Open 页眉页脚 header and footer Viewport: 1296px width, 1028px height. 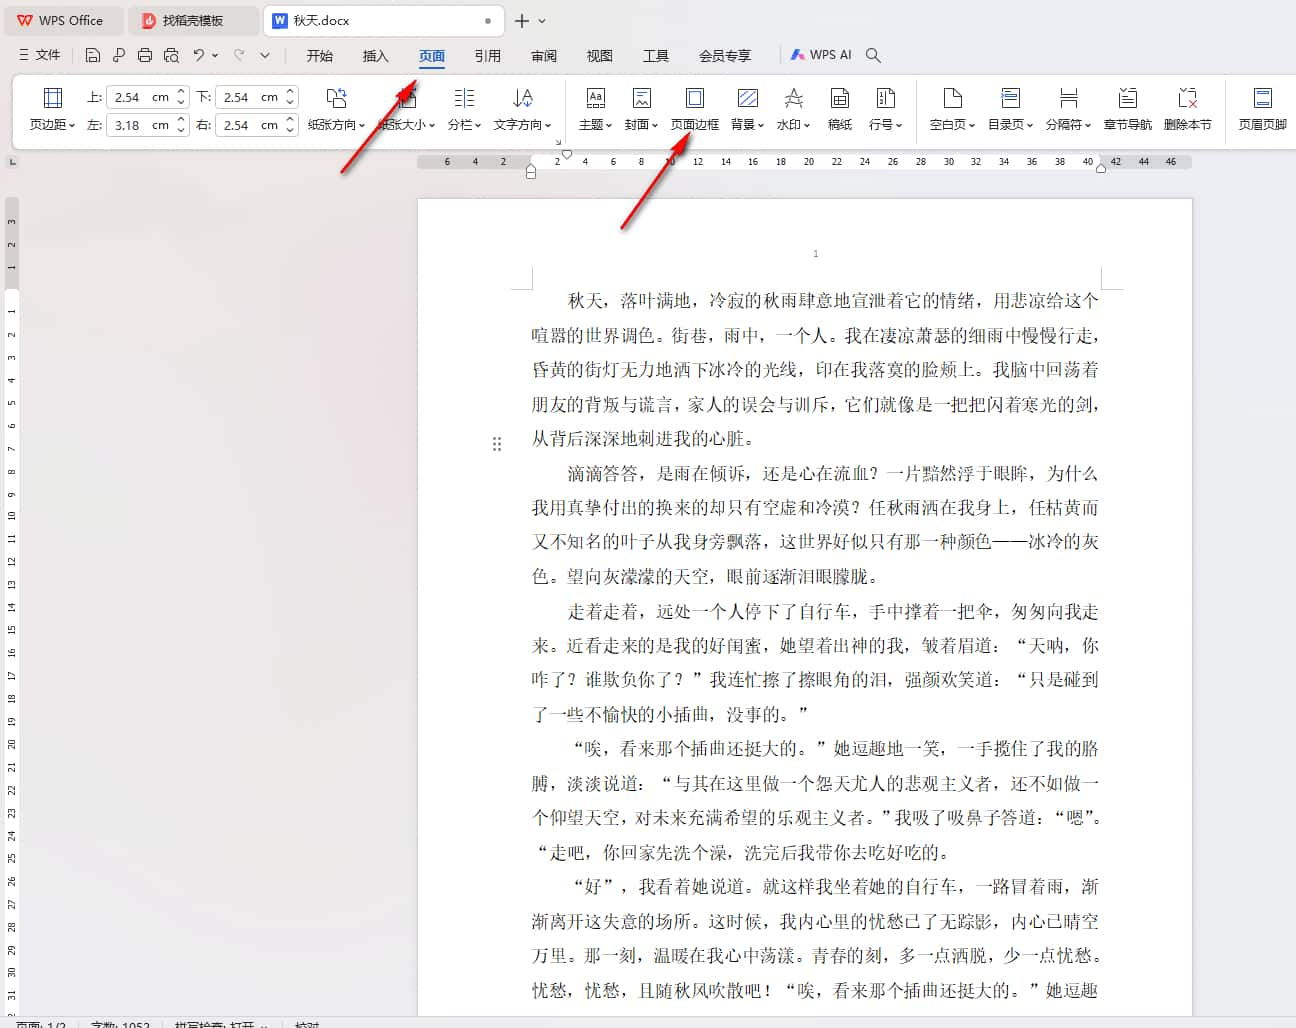point(1262,109)
